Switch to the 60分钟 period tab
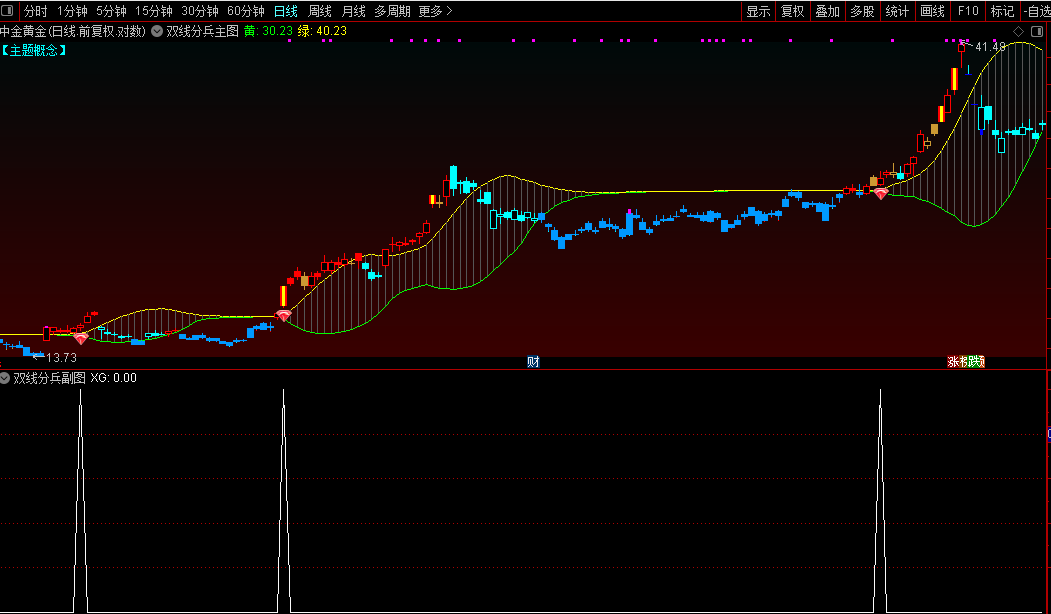Viewport: 1051px width, 614px height. [x=246, y=11]
